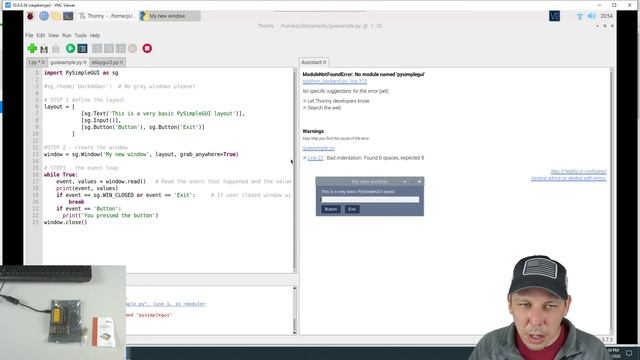
Task: Click the Button in My new window
Action: tap(331, 209)
